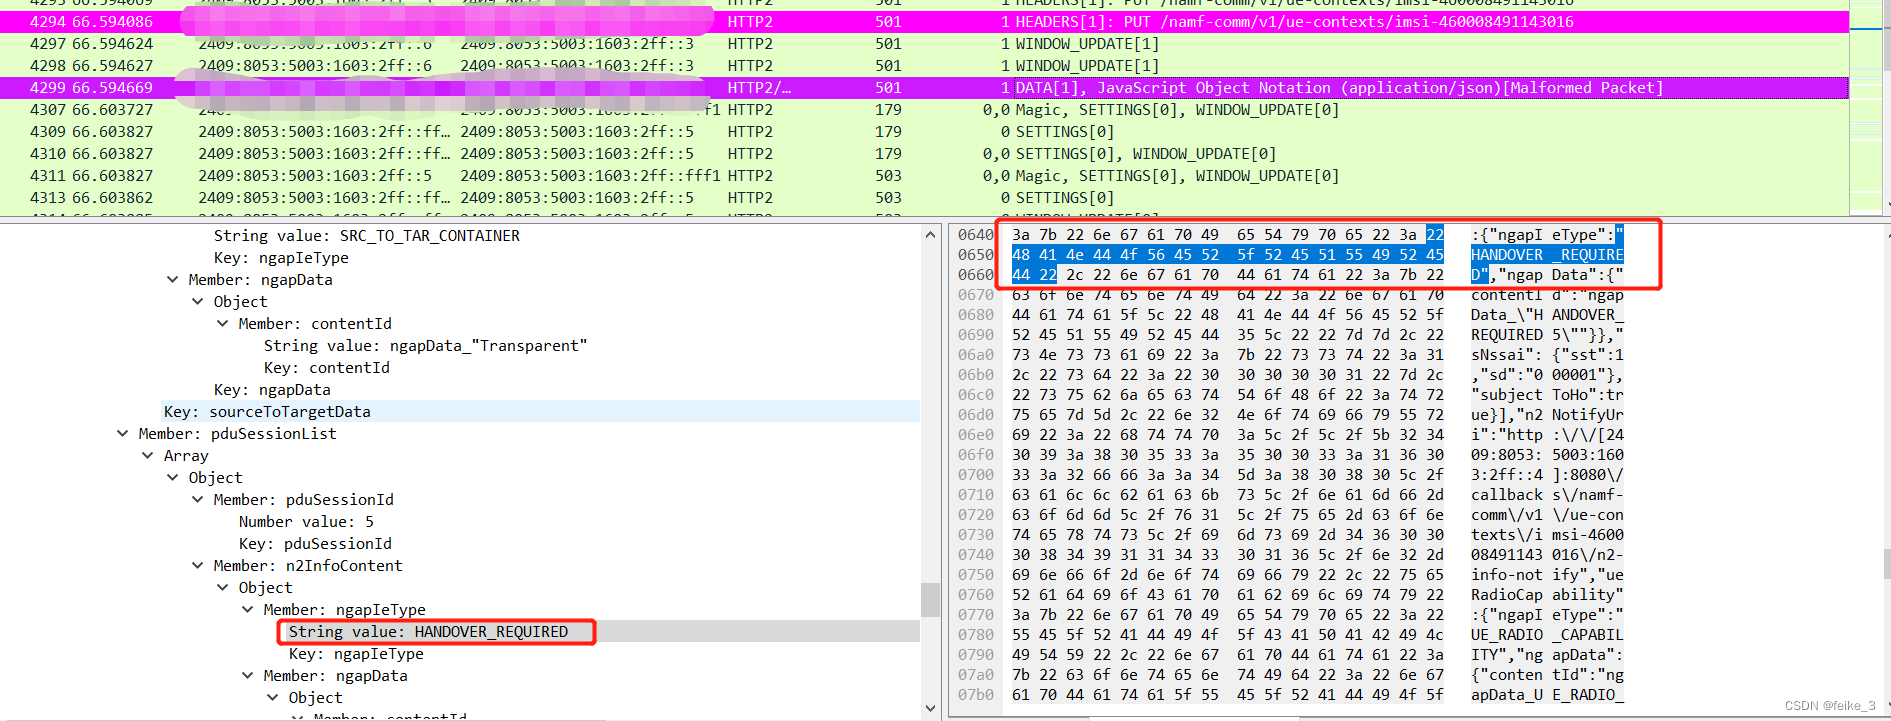Screen dimensions: 1891x721
Task: Click ASCII text UE_RADIO _CAPABIL in hex pane
Action: [x=1547, y=635]
